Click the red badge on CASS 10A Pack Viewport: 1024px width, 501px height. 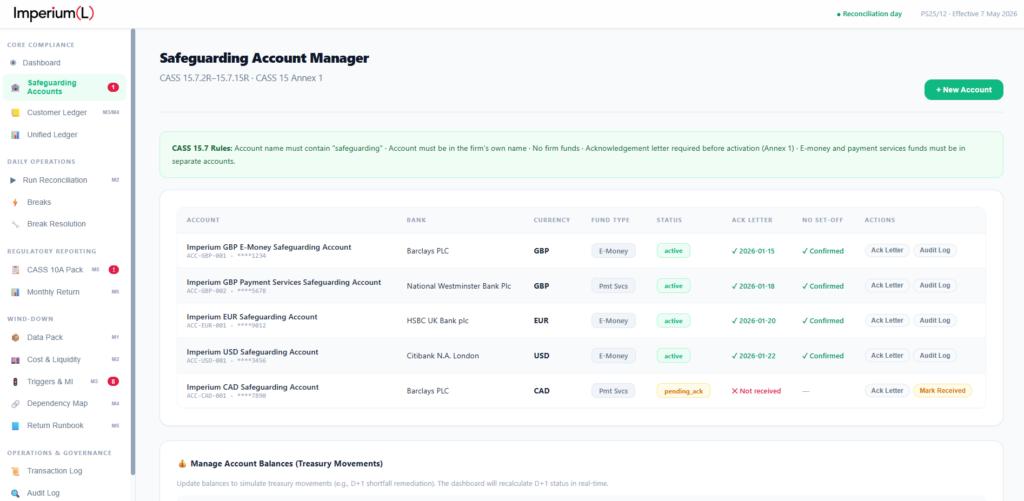[113, 270]
